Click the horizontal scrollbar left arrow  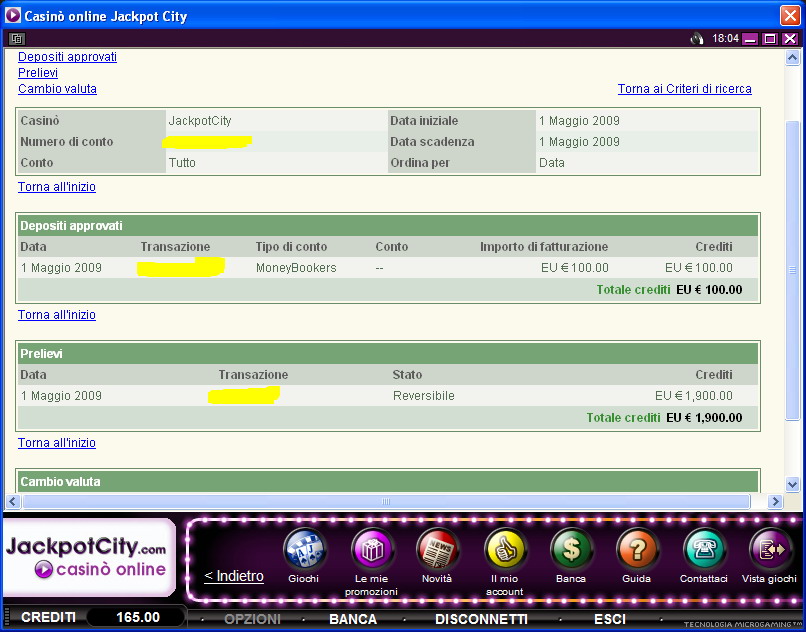pos(13,501)
